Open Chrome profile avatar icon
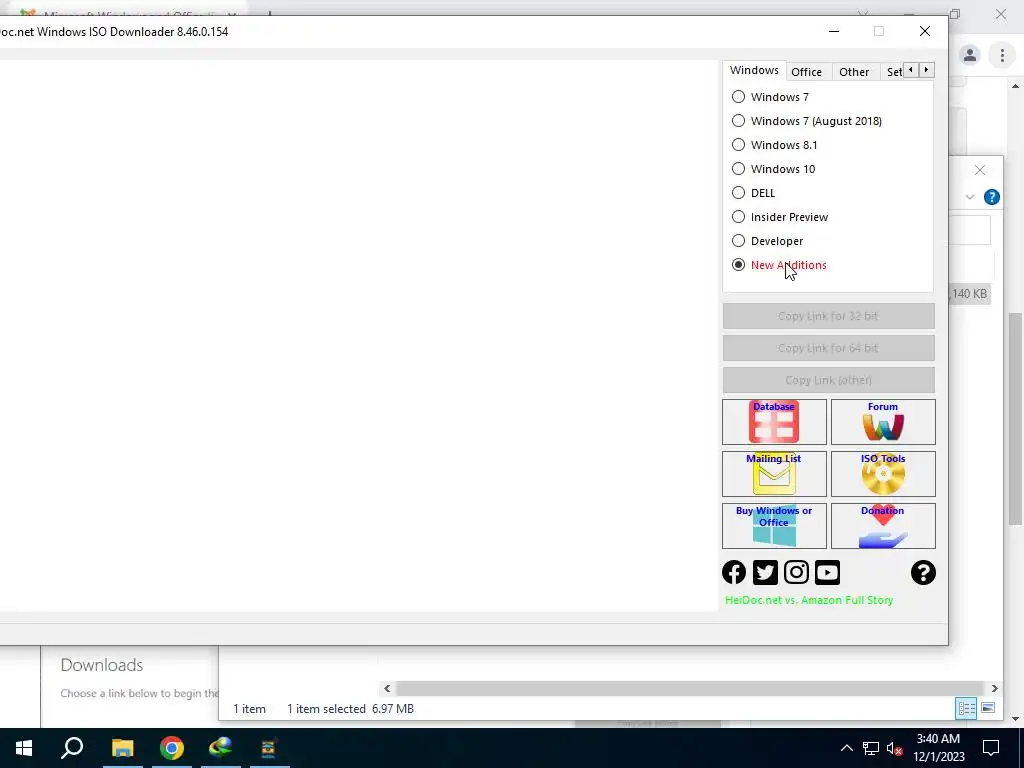 [970, 56]
